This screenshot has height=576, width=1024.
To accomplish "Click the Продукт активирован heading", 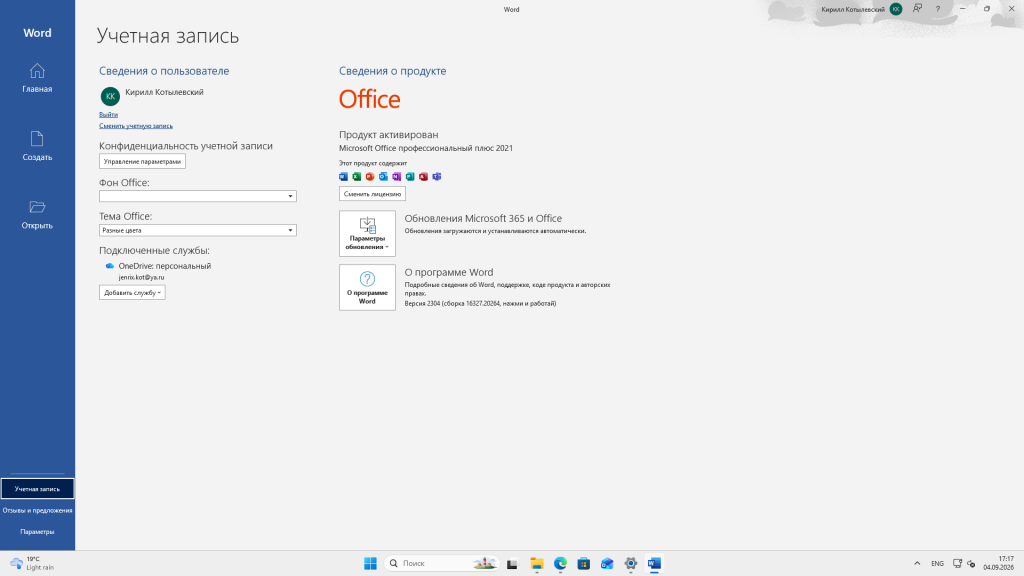I will [389, 135].
